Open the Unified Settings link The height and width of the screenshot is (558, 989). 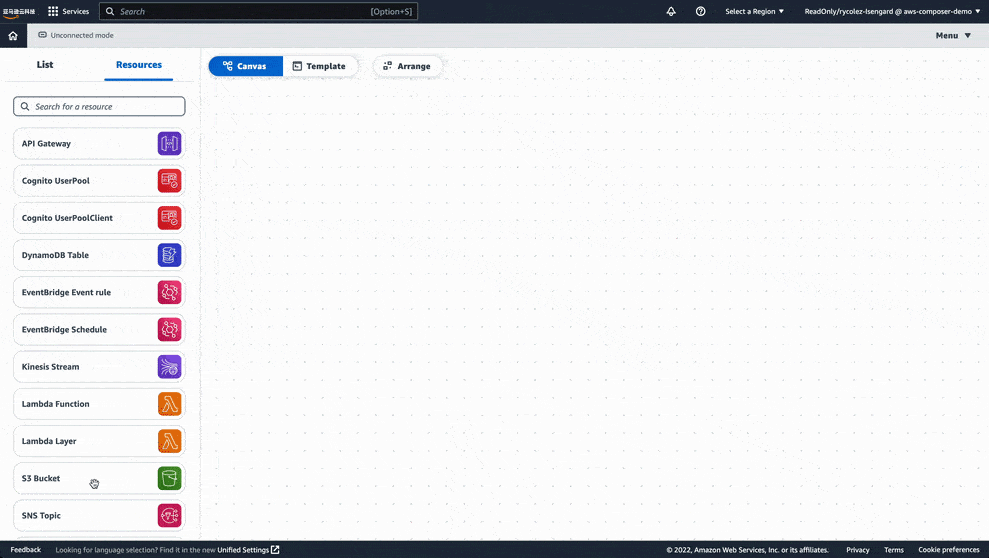[x=248, y=550]
